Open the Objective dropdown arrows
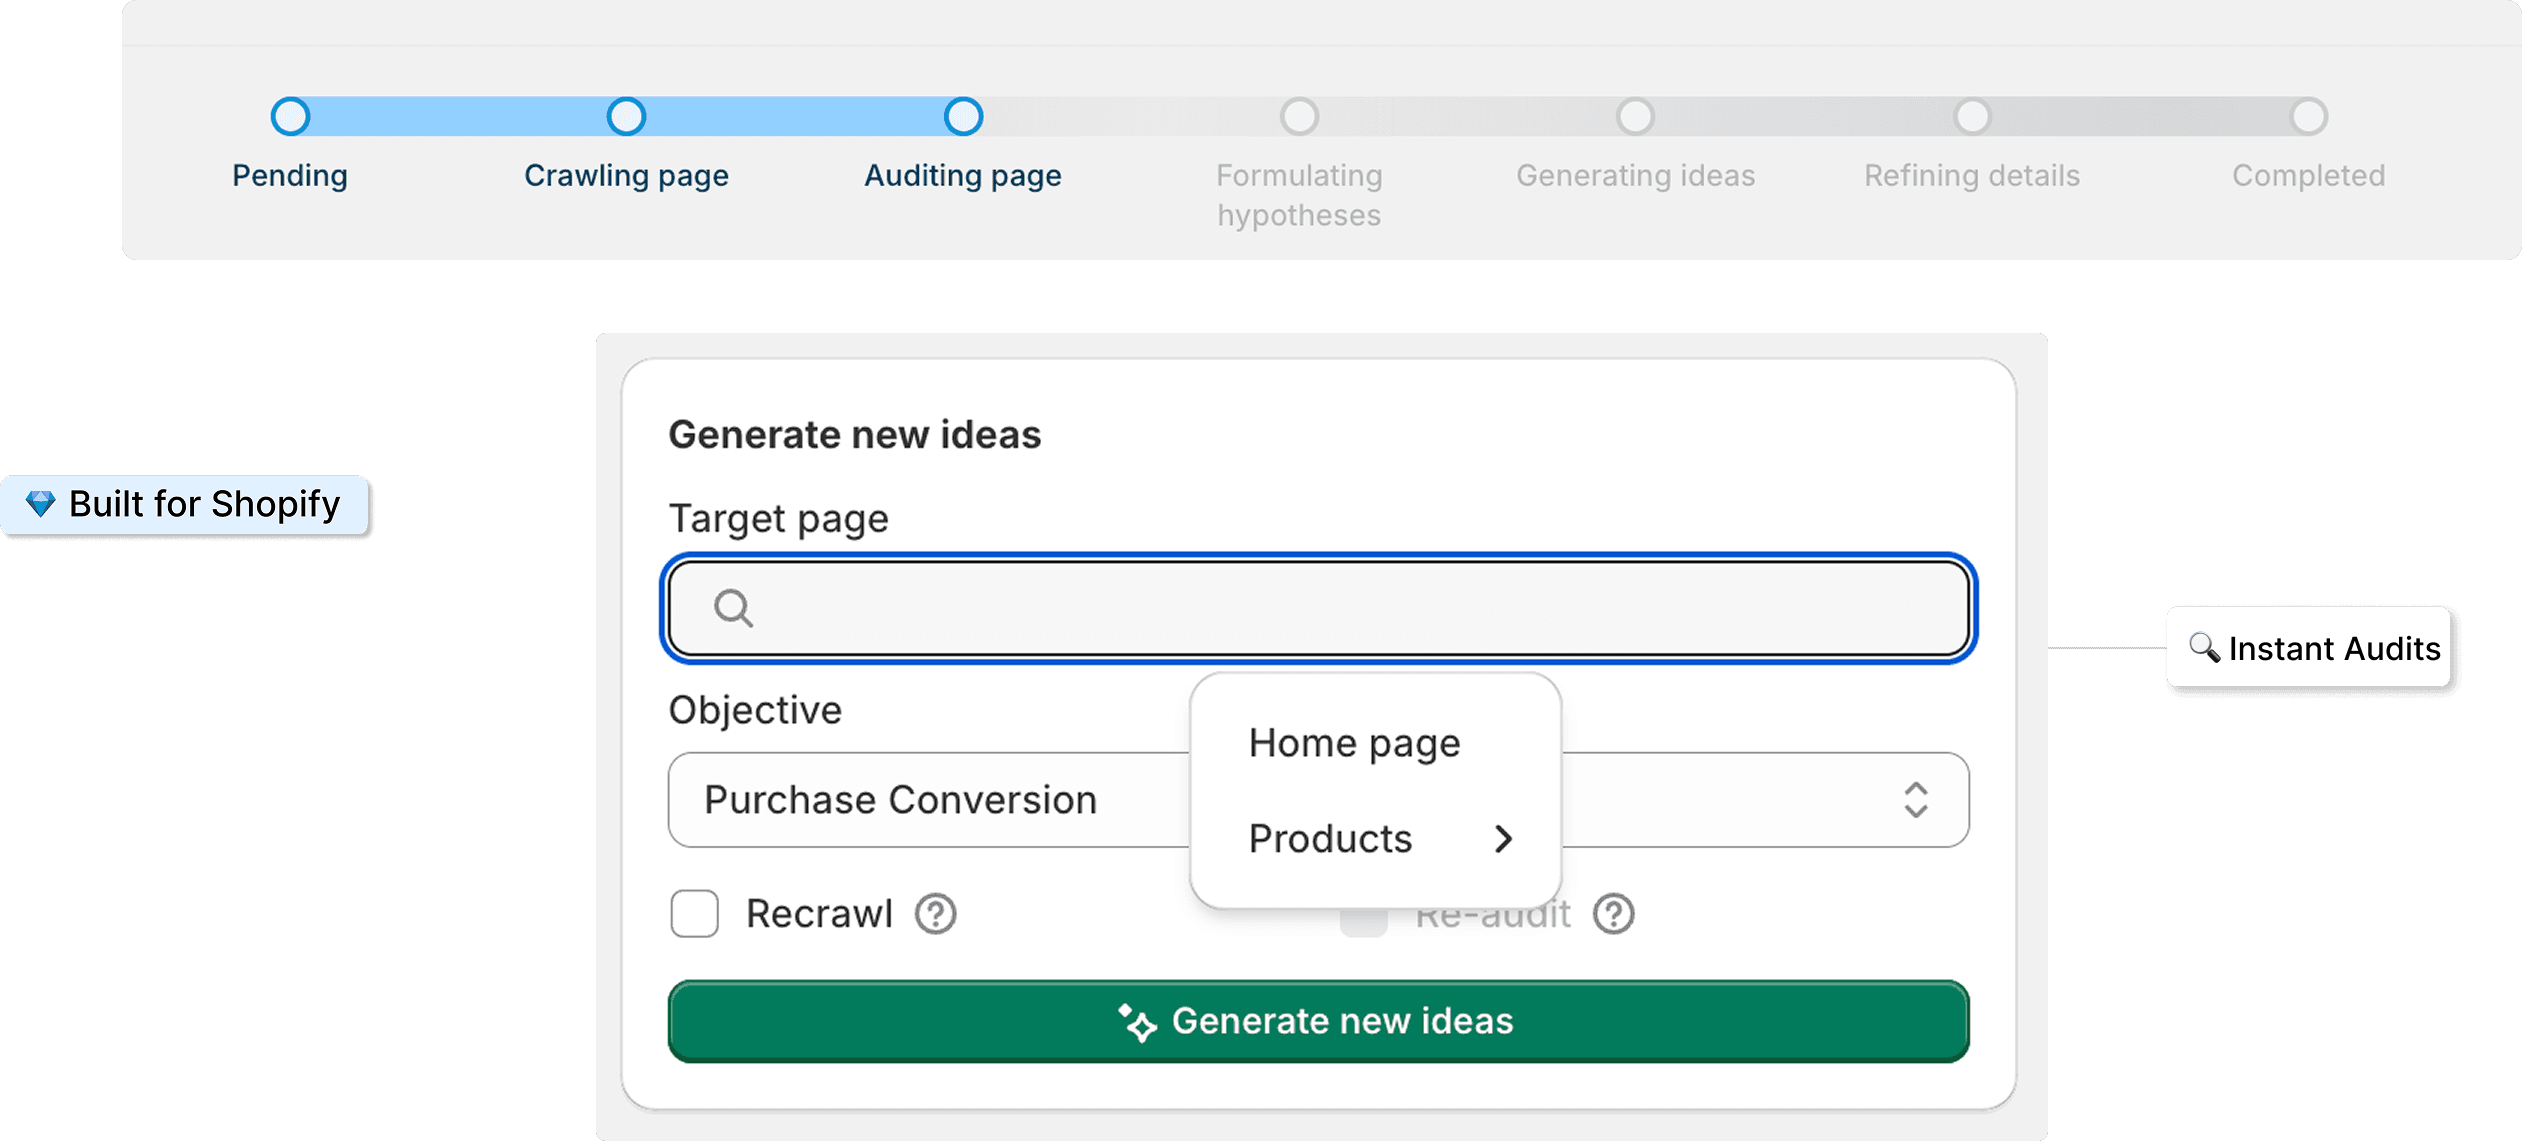Screen dimensions: 2522x1141 pos(1915,800)
